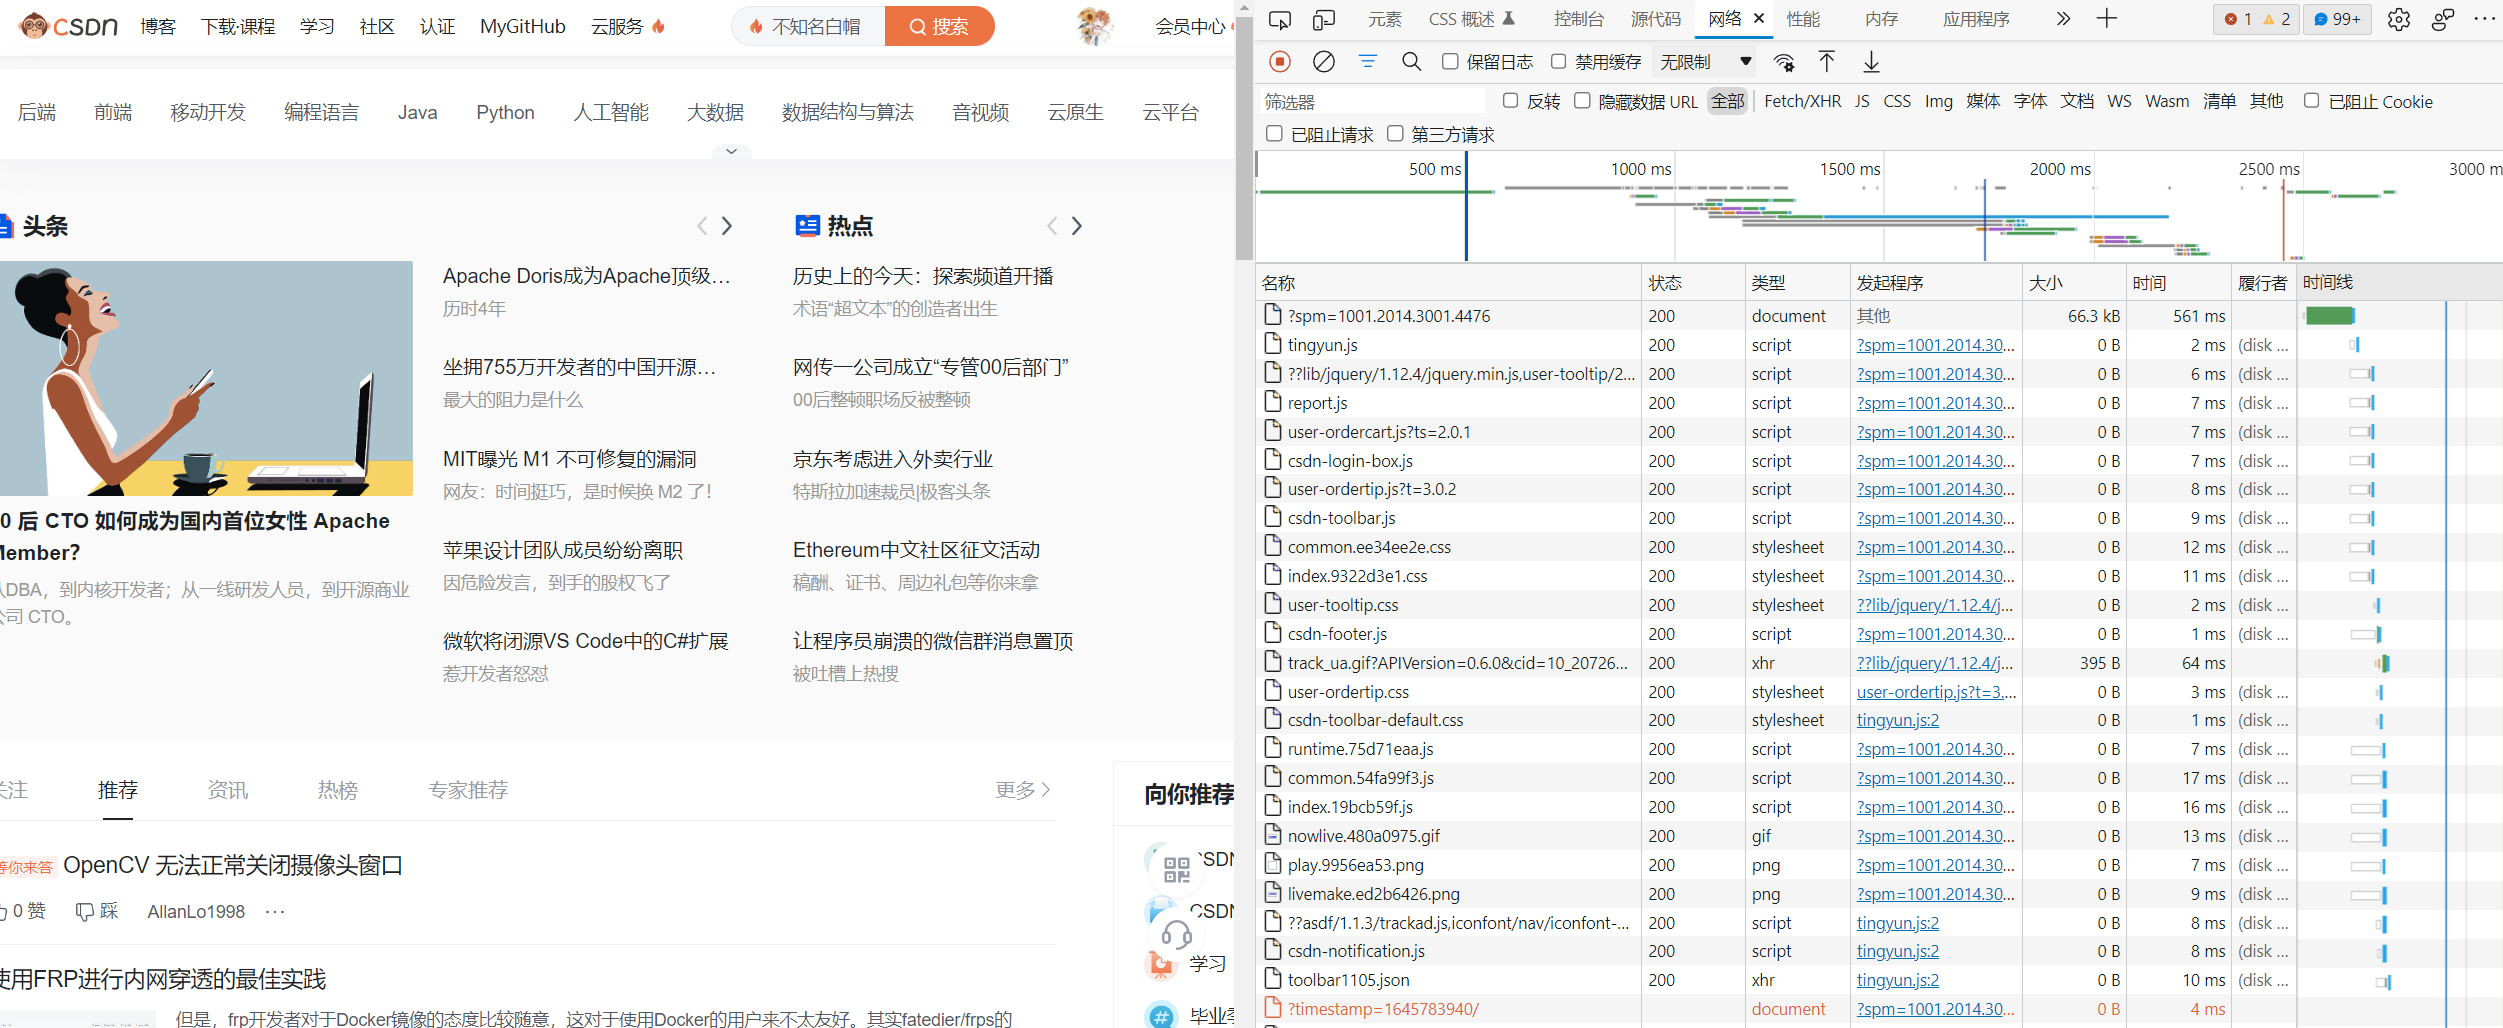Viewport: 2503px width, 1028px height.
Task: Switch to the 控制台 tab
Action: (x=1579, y=19)
